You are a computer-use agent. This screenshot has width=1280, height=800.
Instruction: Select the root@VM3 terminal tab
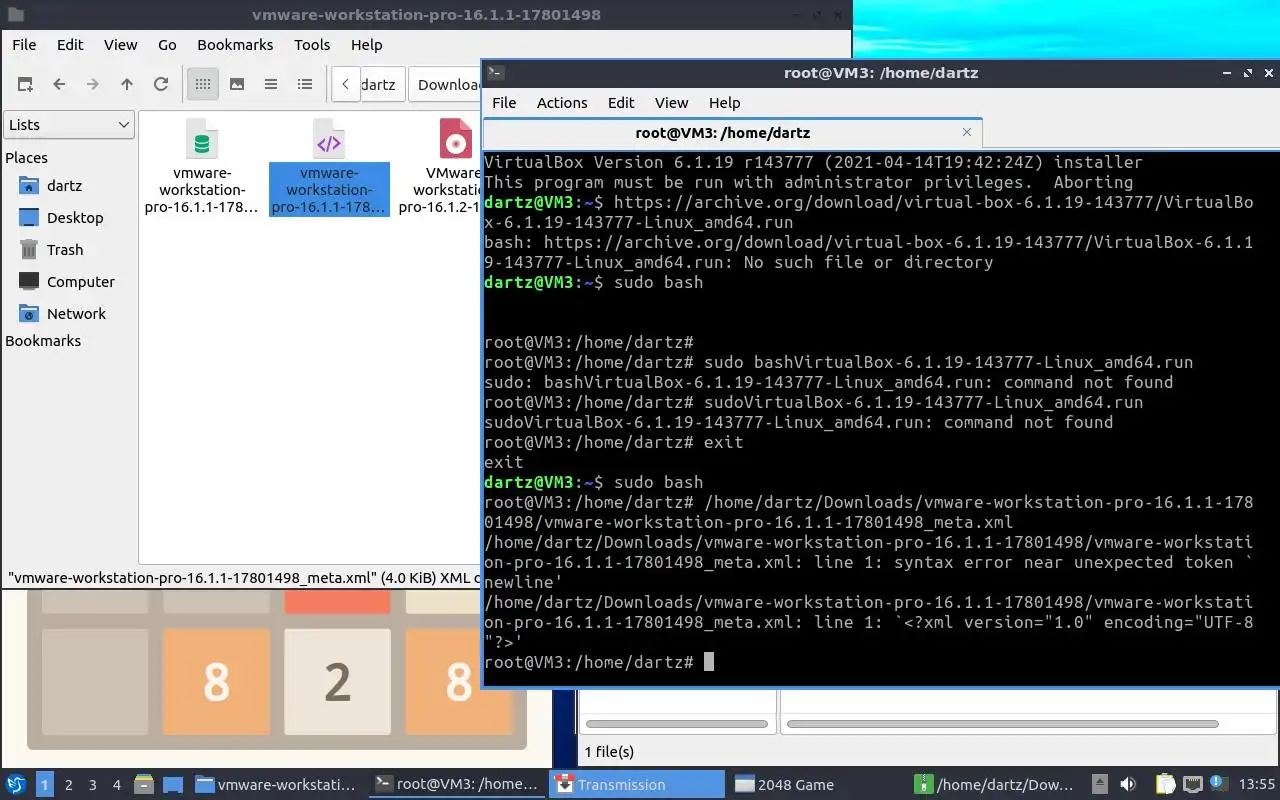(x=722, y=133)
